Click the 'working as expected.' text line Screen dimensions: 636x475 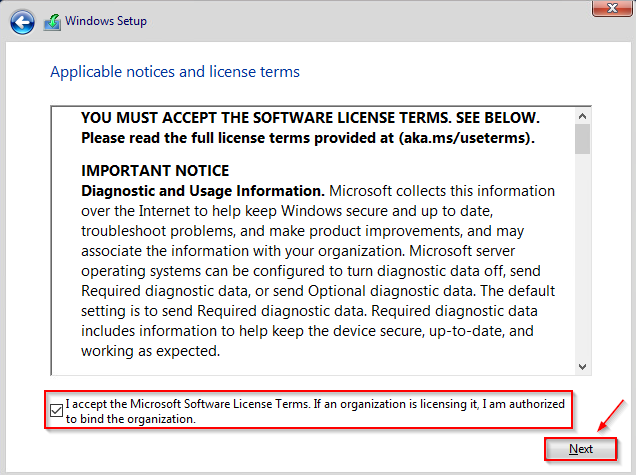[x=150, y=351]
